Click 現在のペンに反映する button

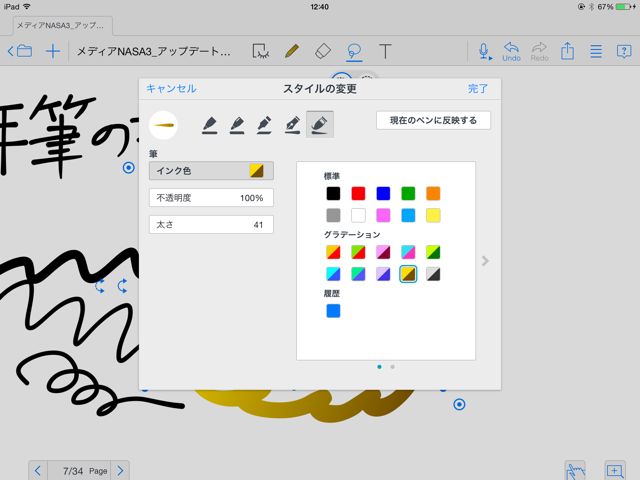[x=433, y=120]
